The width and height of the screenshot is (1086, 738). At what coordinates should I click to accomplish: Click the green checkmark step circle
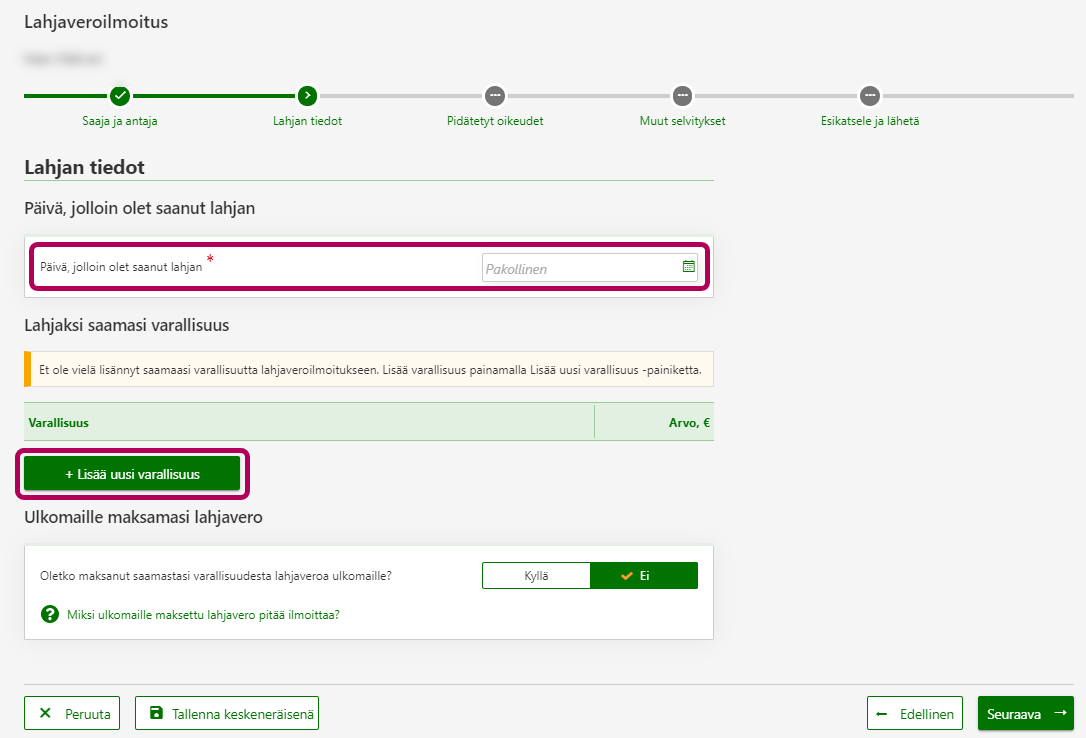pos(120,96)
